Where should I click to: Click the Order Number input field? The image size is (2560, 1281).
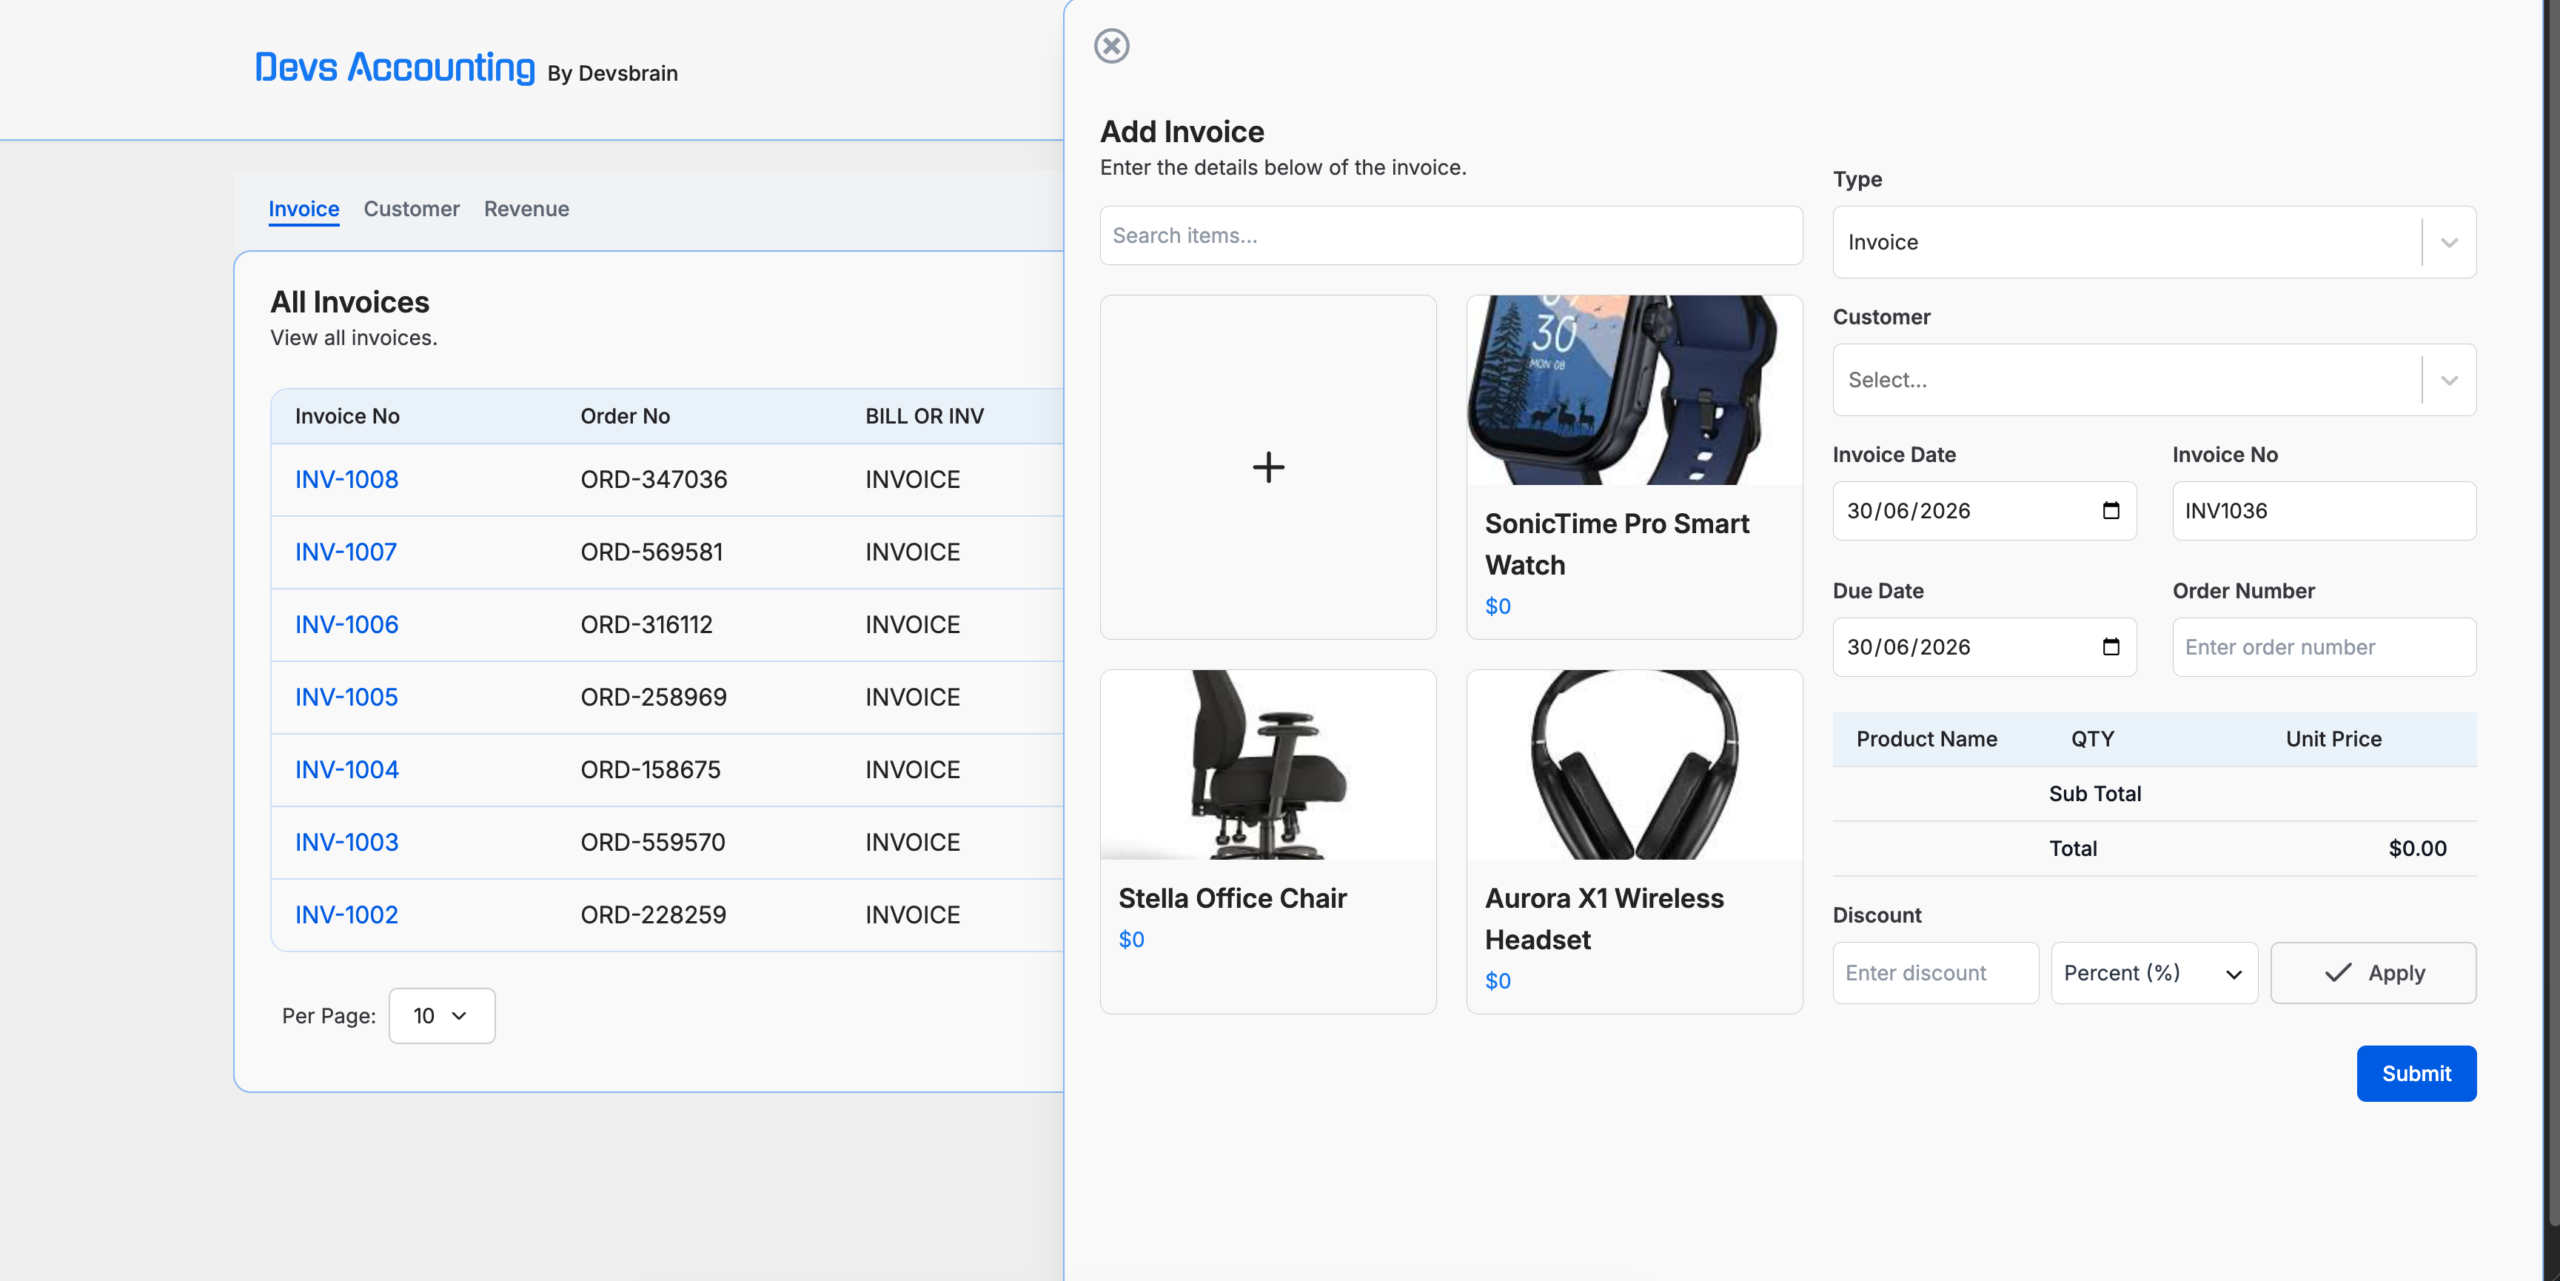coord(2324,647)
